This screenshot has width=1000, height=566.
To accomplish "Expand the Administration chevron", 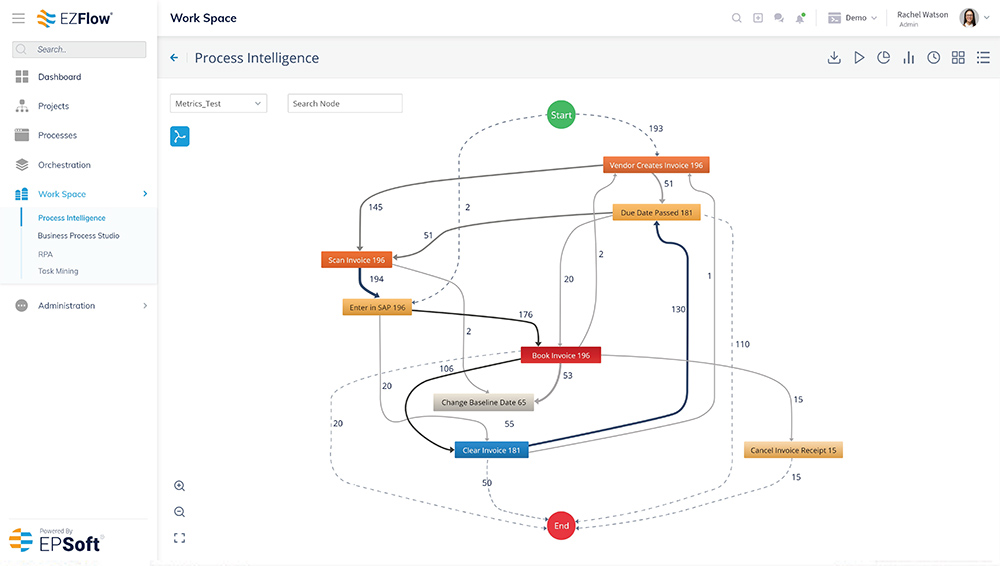I will pos(145,306).
